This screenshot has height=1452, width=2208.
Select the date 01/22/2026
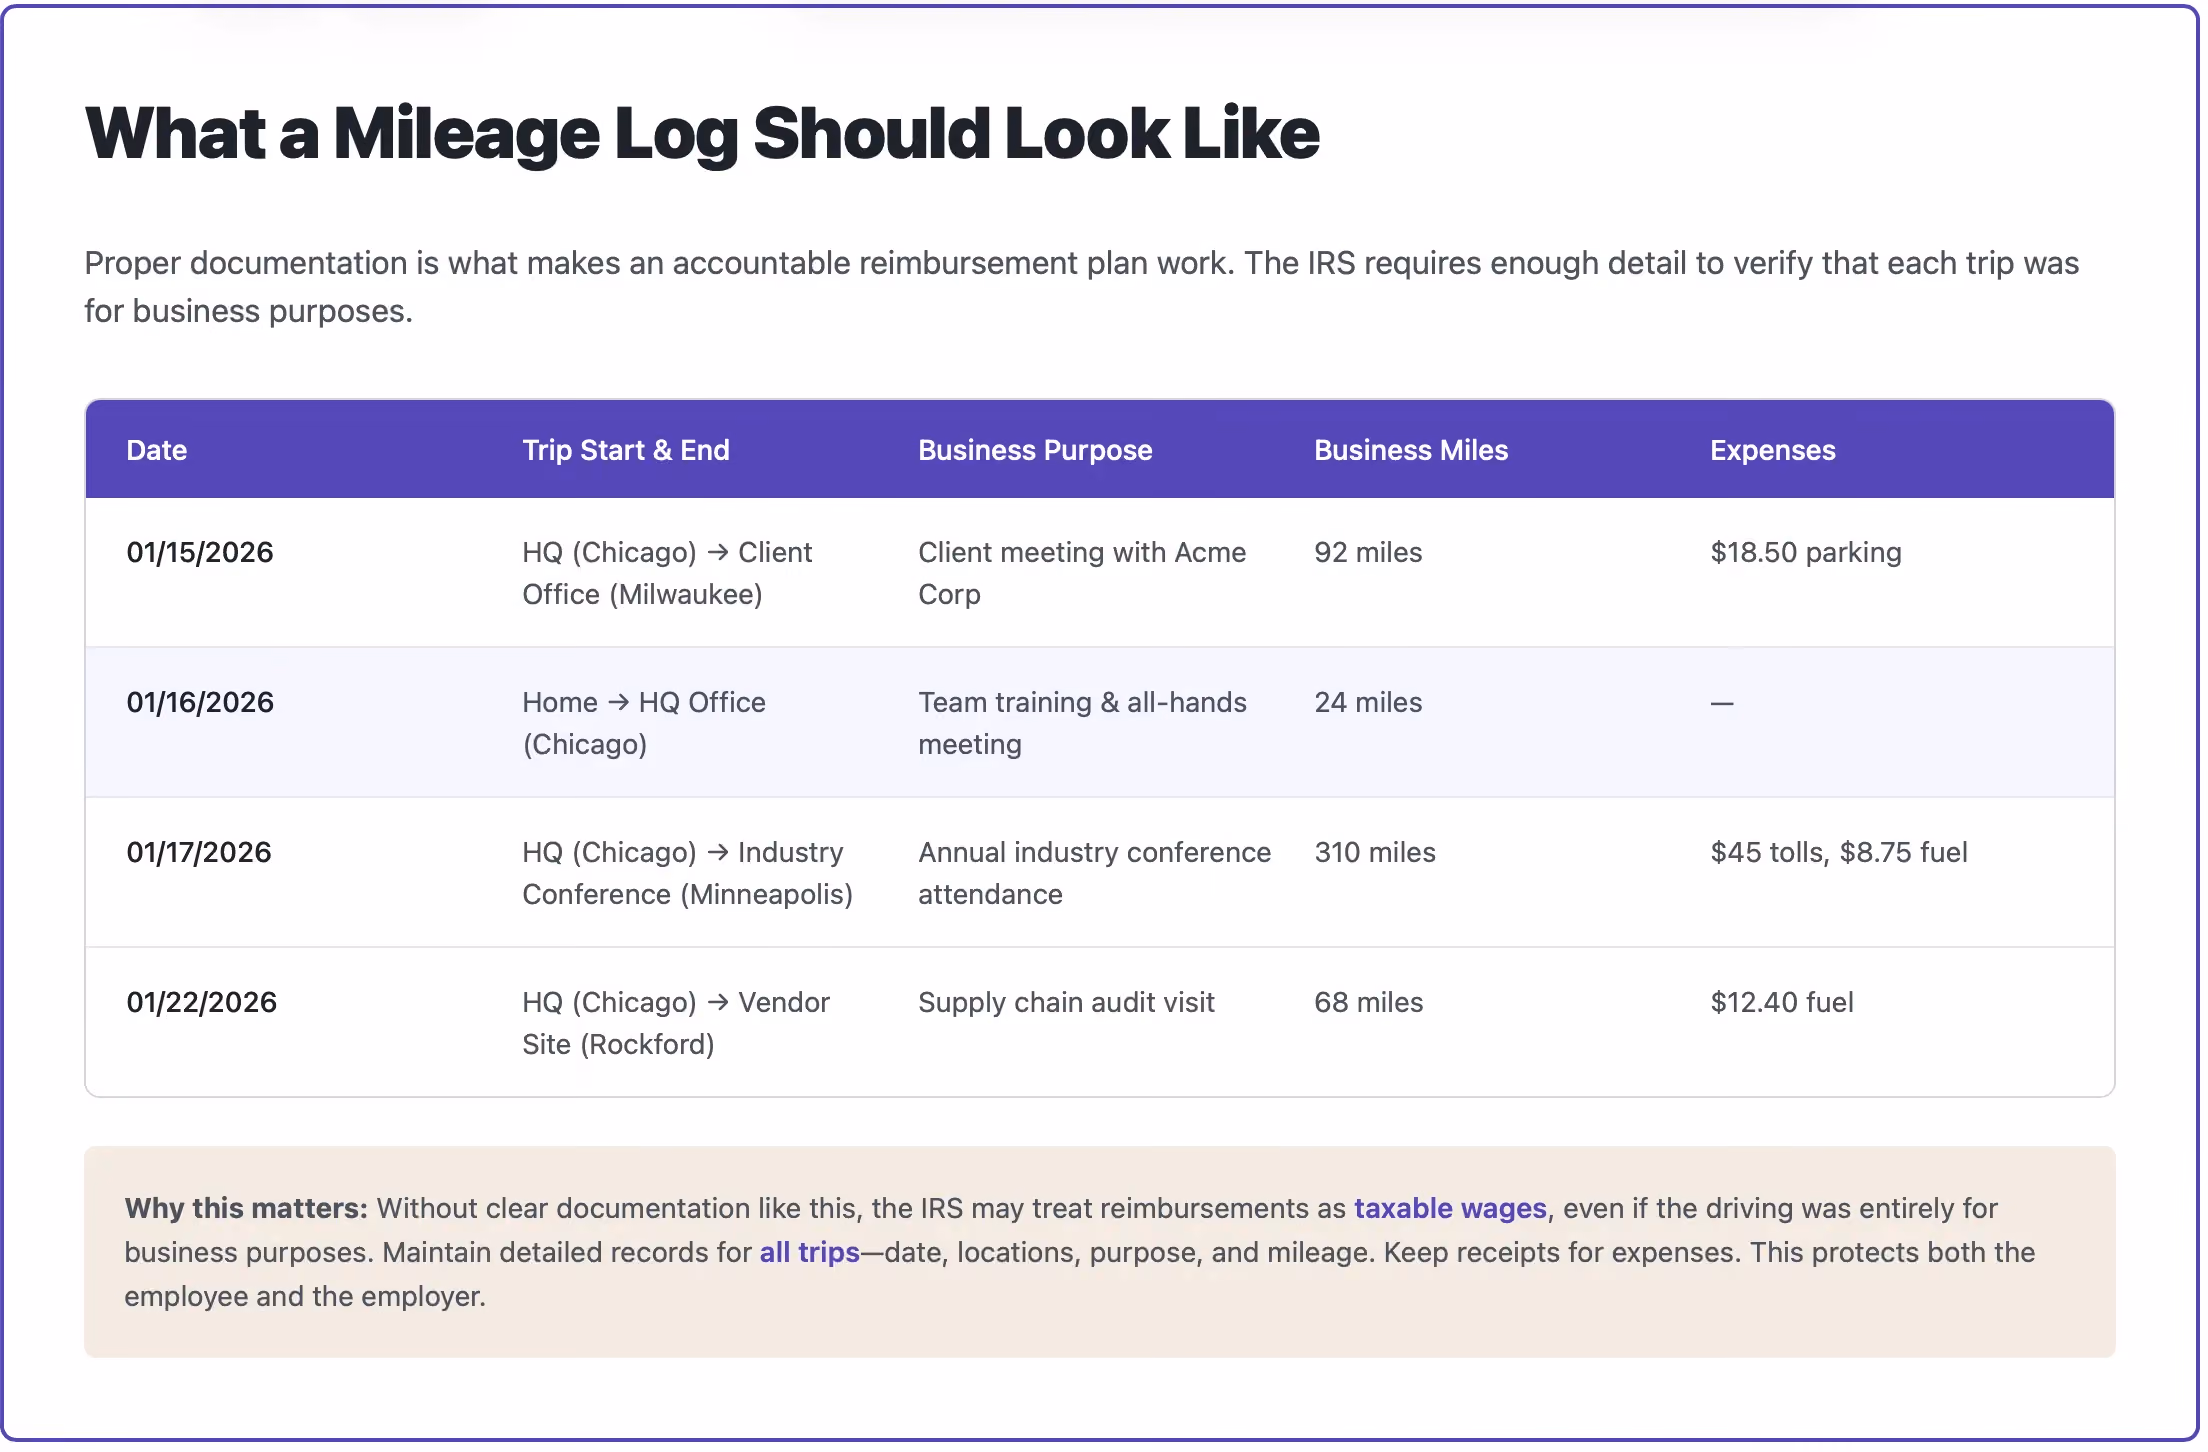(201, 1002)
